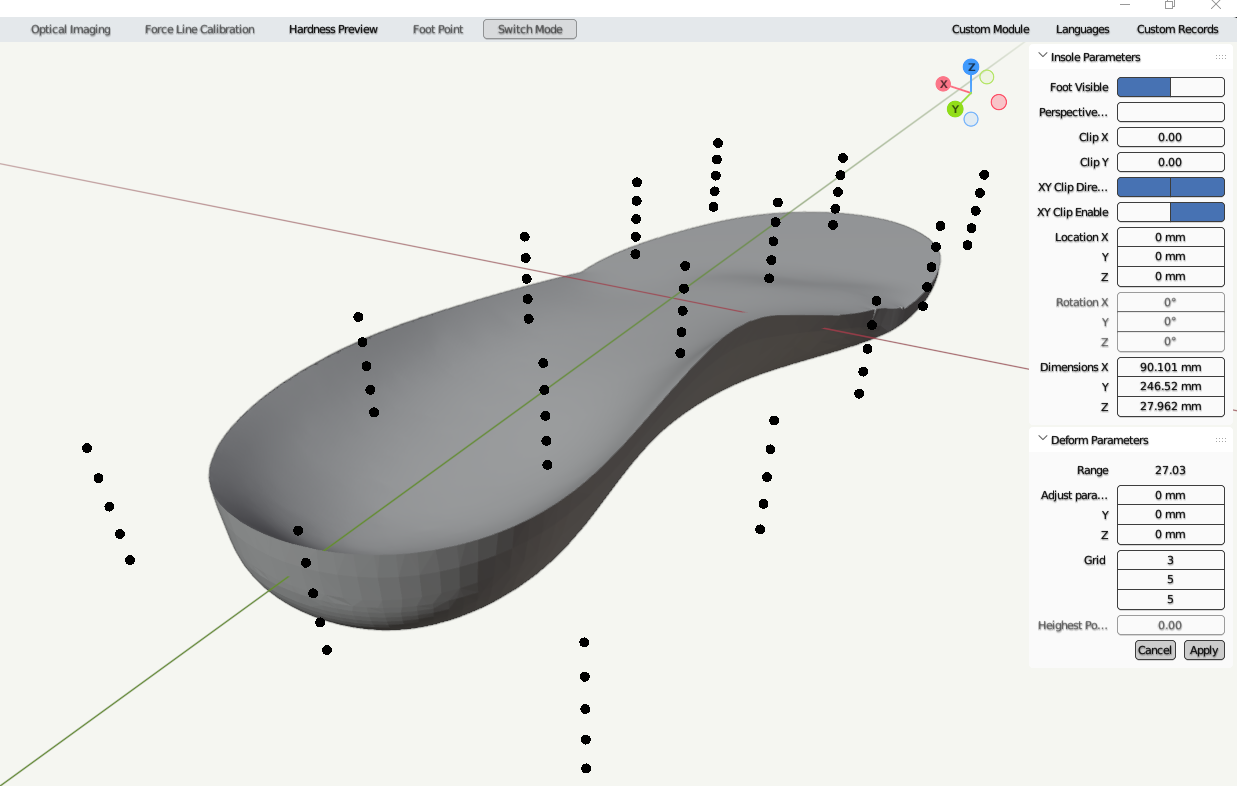Click the green Y axis gizmo handle
This screenshot has width=1237, height=786.
[955, 109]
